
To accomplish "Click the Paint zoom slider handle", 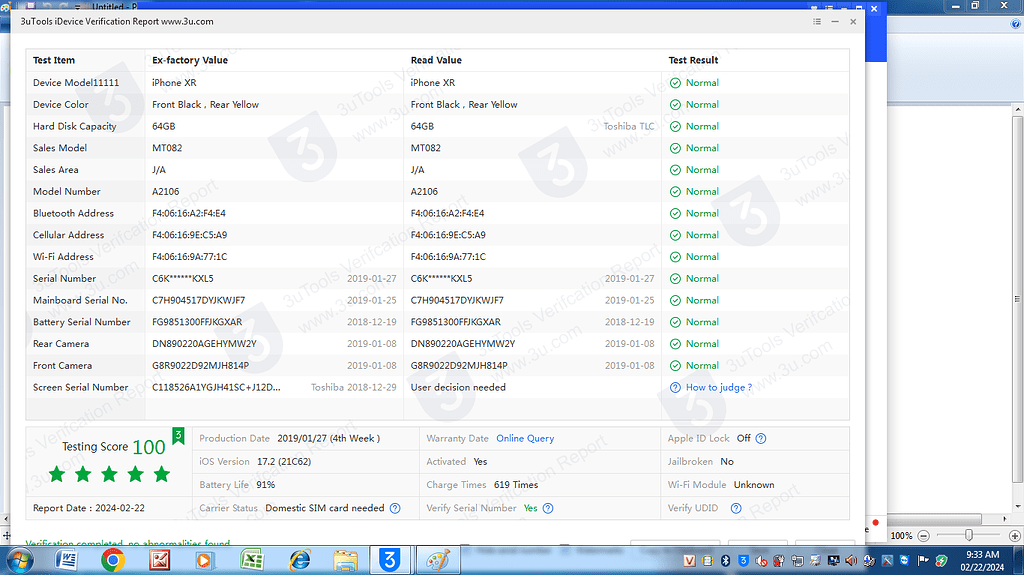I will click(x=968, y=536).
